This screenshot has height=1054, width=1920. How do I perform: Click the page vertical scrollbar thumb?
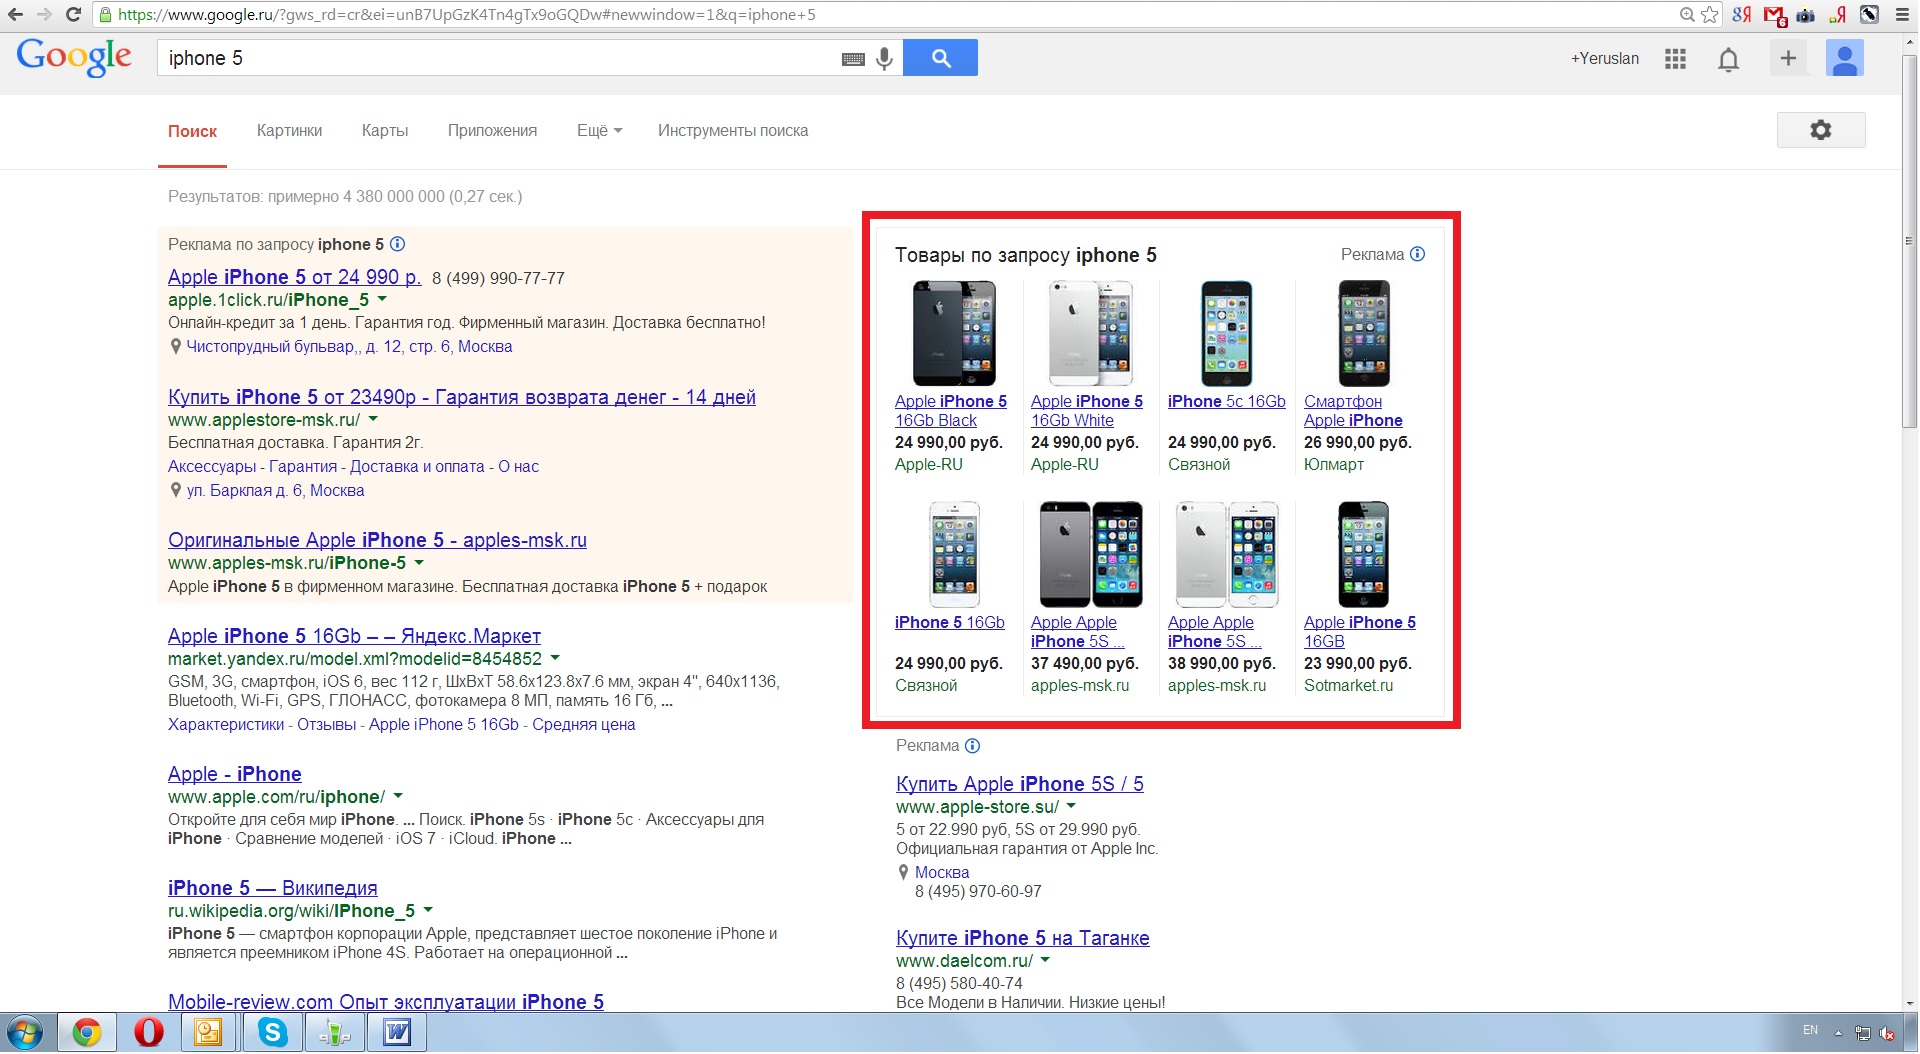1909,240
